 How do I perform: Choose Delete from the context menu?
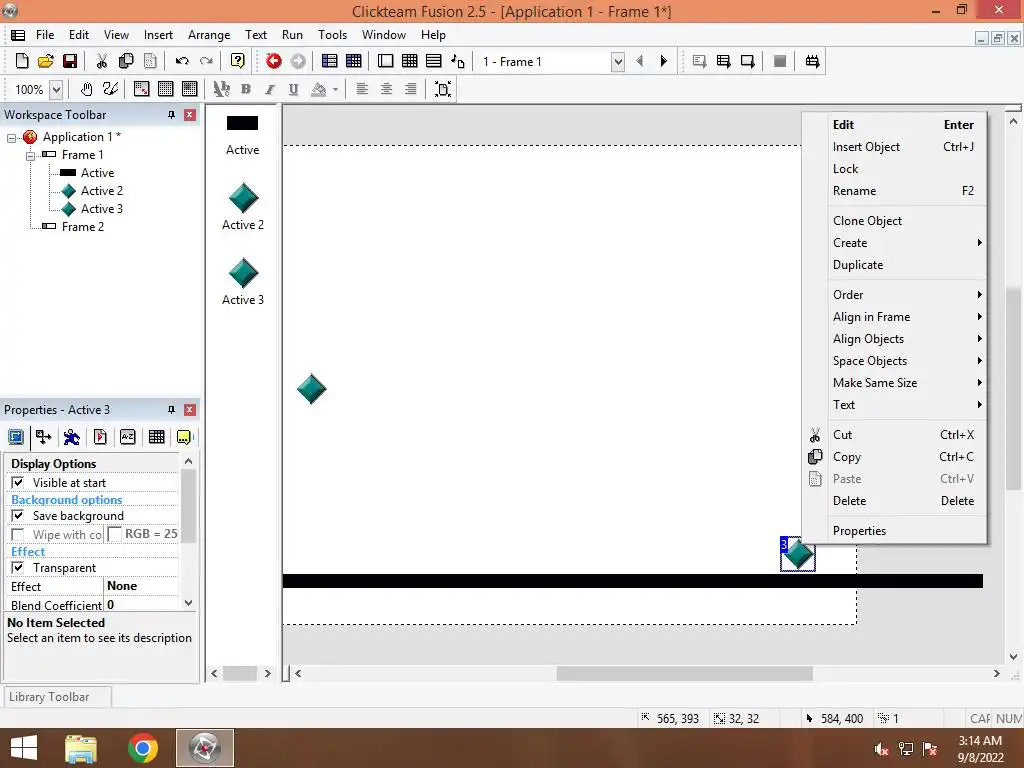[907, 501]
